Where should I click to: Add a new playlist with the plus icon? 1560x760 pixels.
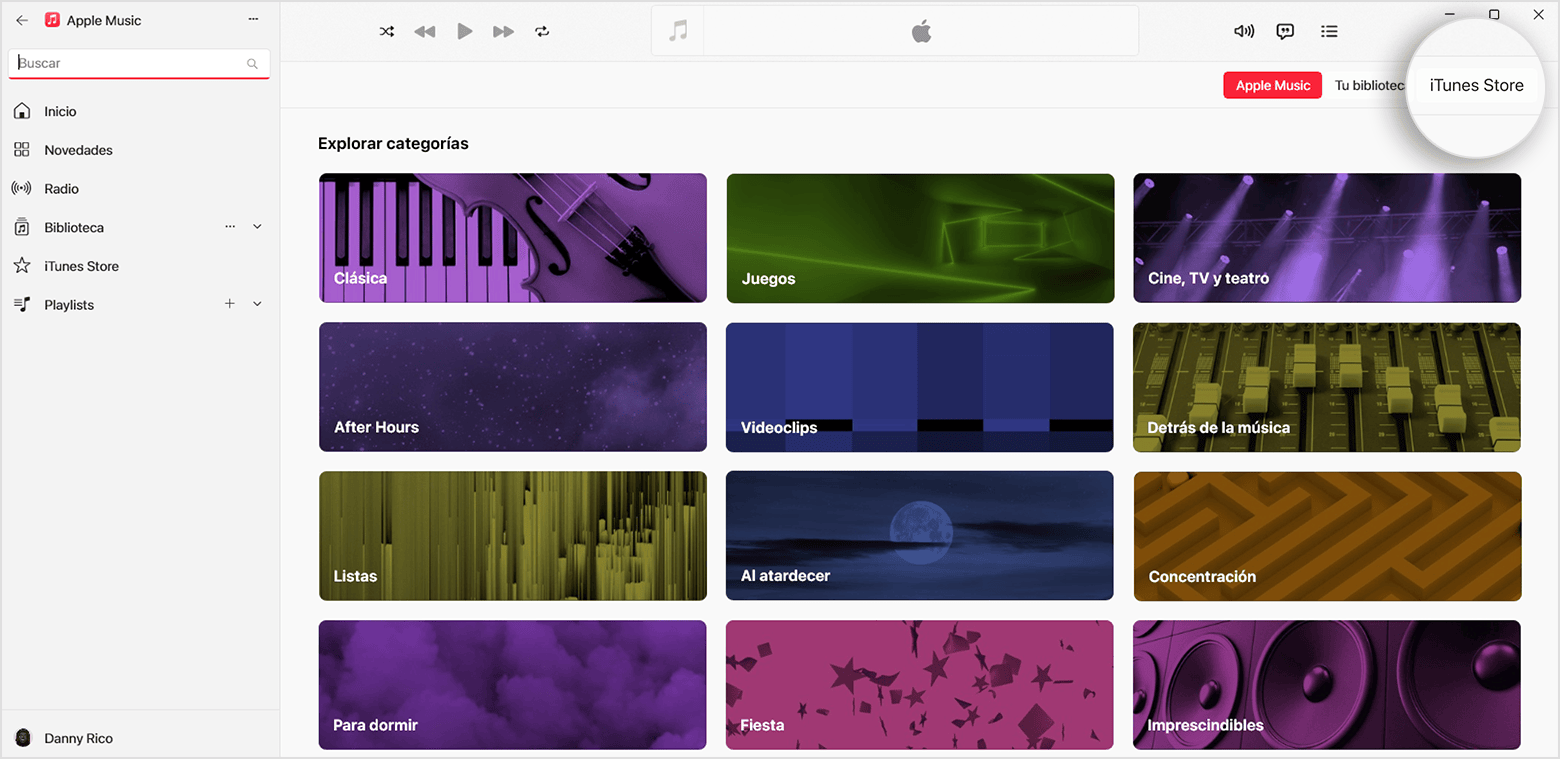point(230,304)
